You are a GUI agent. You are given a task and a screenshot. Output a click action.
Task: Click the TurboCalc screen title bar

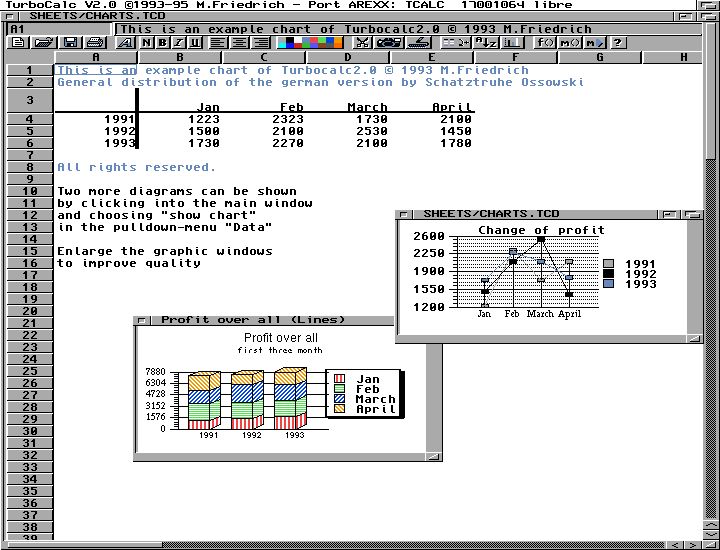tap(349, 5)
